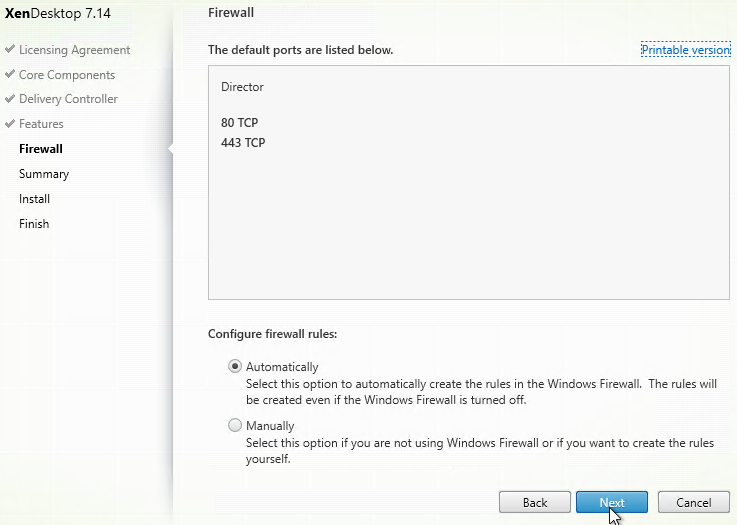Select the Manually radio button
The width and height of the screenshot is (737, 525).
pos(235,425)
